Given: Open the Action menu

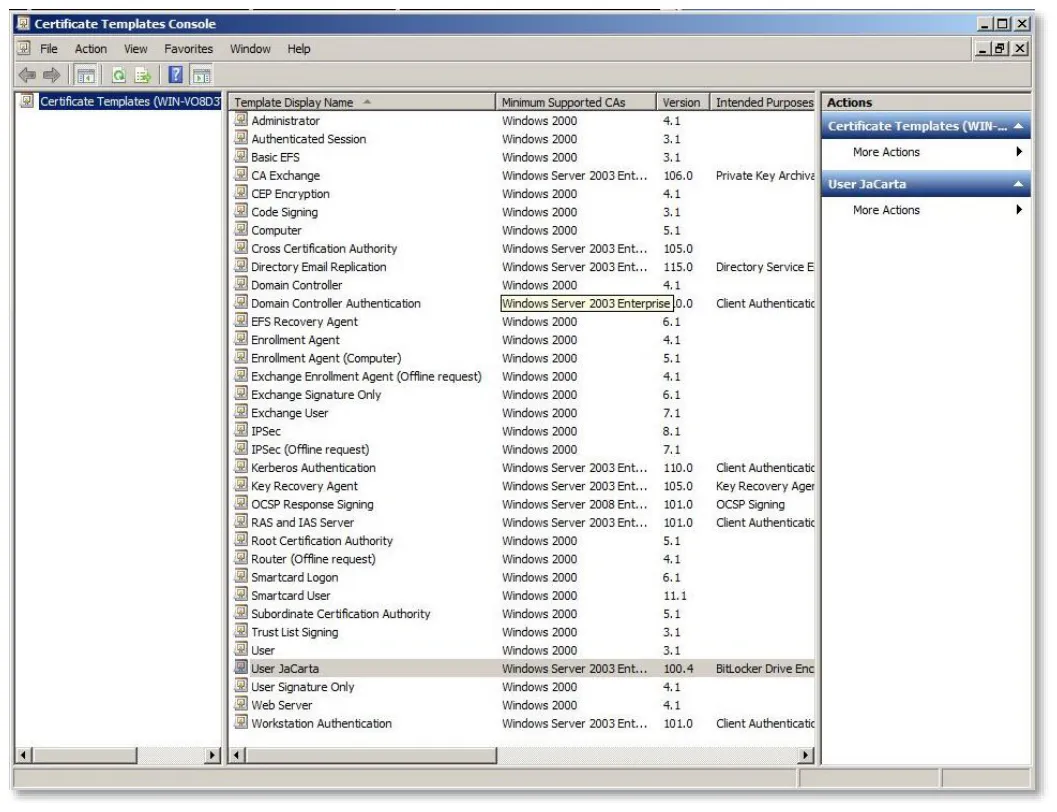Looking at the screenshot, I should pyautogui.click(x=90, y=49).
